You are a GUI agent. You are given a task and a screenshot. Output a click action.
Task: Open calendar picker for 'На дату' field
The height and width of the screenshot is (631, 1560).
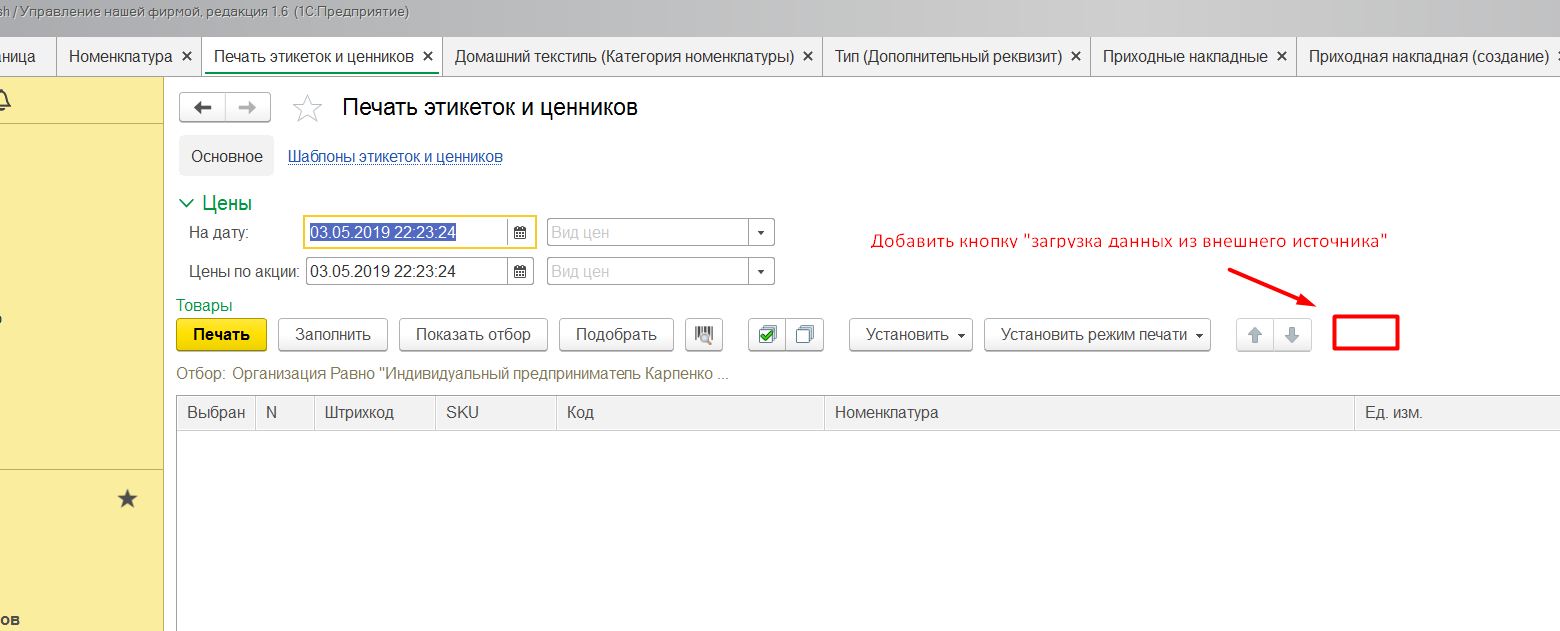tap(520, 232)
